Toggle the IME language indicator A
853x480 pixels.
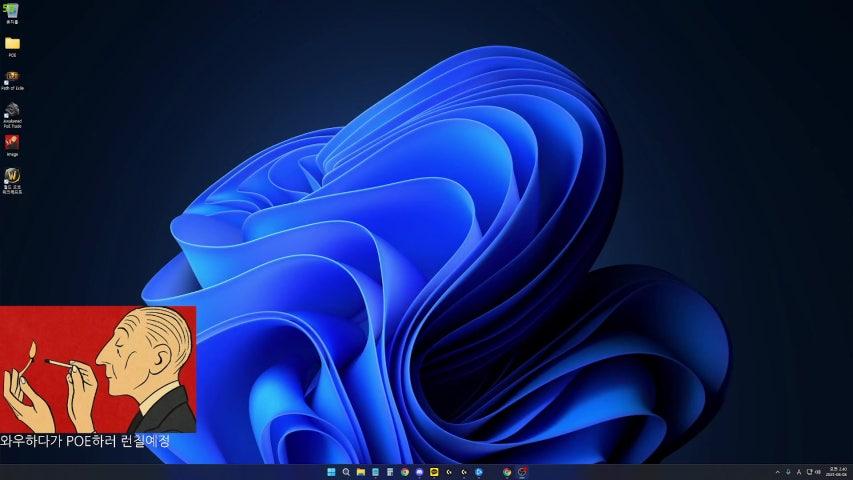pyautogui.click(x=799, y=472)
